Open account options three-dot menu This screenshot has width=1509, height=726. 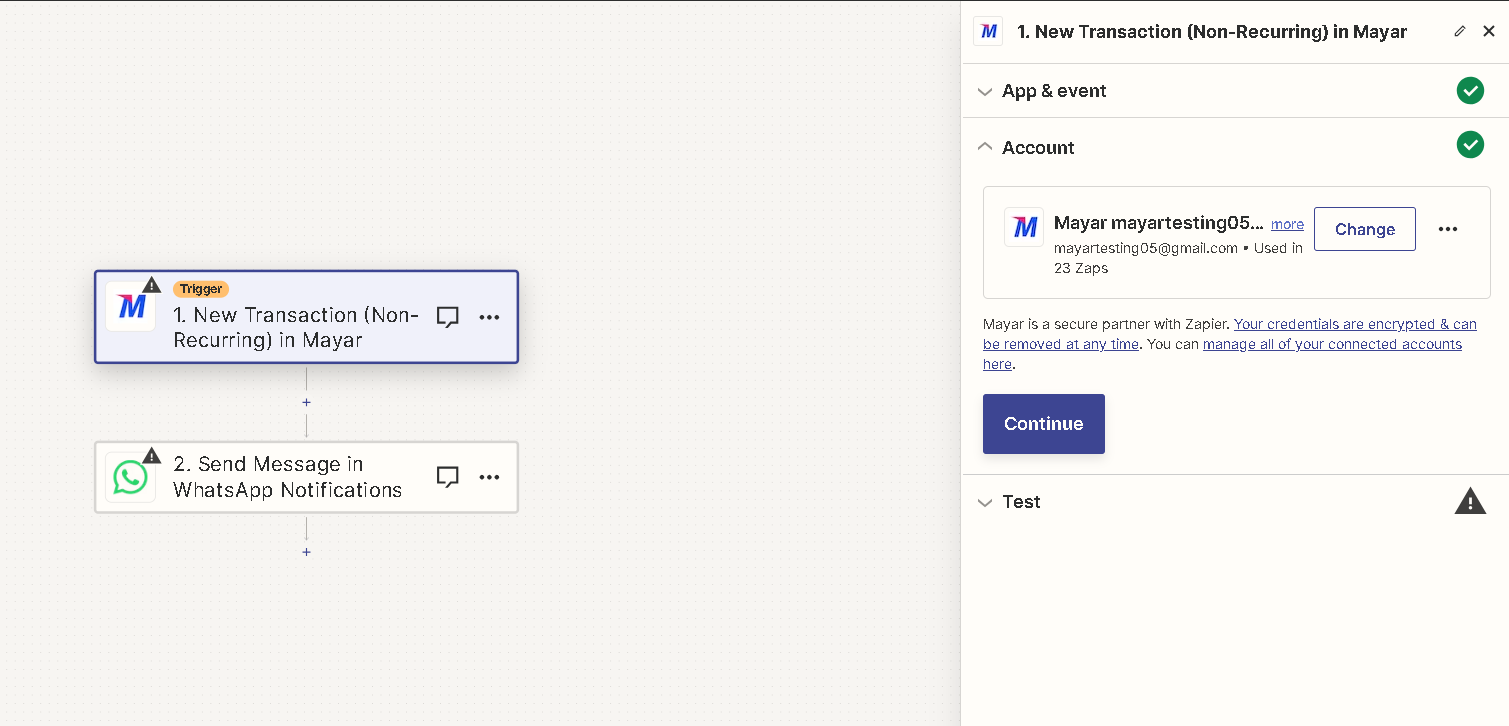click(1448, 229)
